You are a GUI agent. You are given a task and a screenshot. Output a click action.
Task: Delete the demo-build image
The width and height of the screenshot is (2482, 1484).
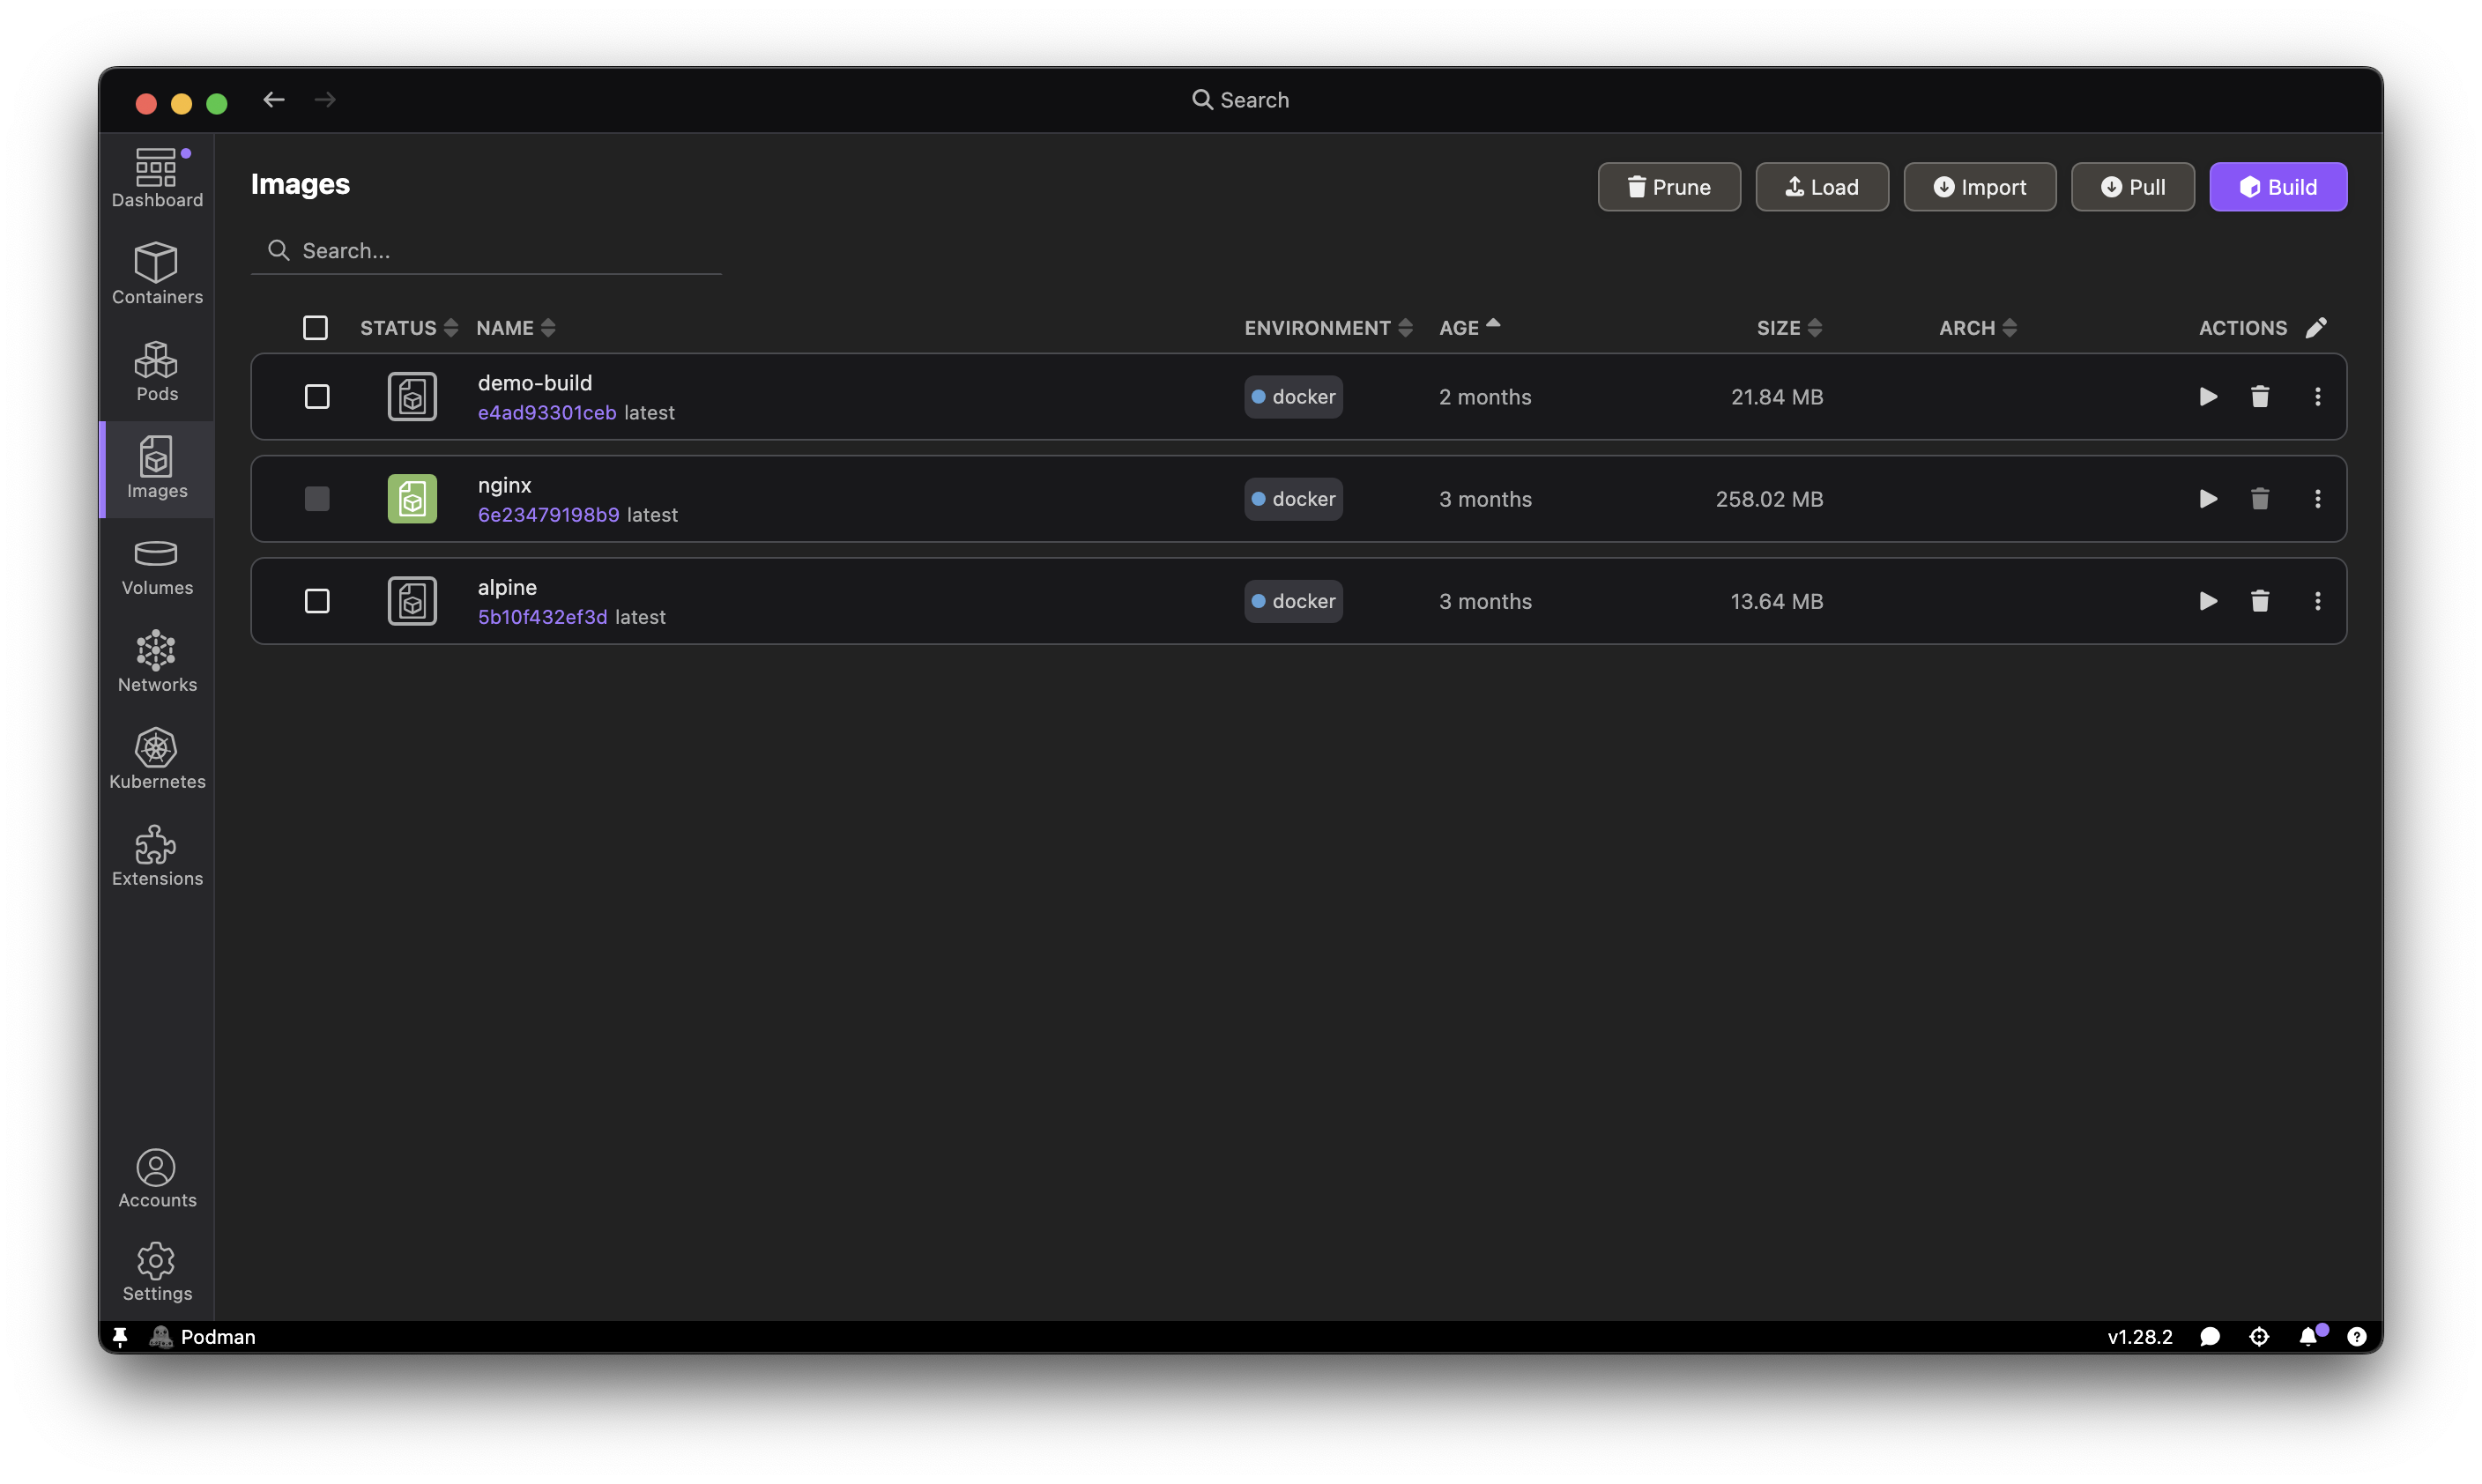(2259, 396)
